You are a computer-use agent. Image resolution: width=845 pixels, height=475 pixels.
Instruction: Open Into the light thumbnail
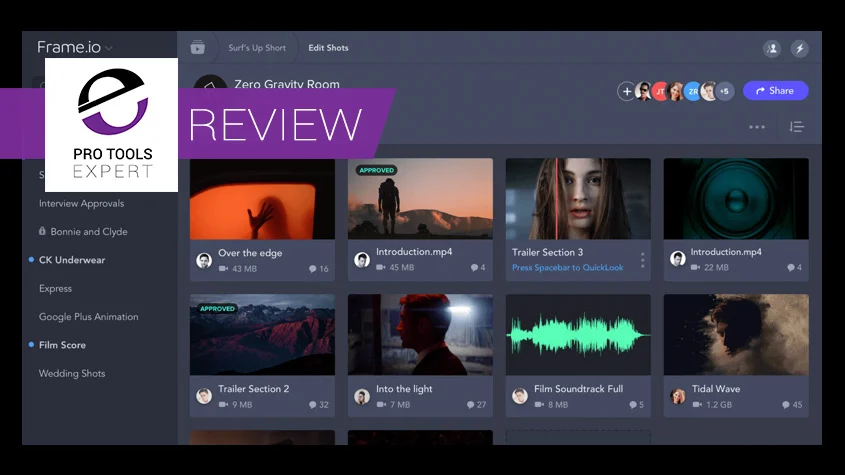pyautogui.click(x=420, y=334)
